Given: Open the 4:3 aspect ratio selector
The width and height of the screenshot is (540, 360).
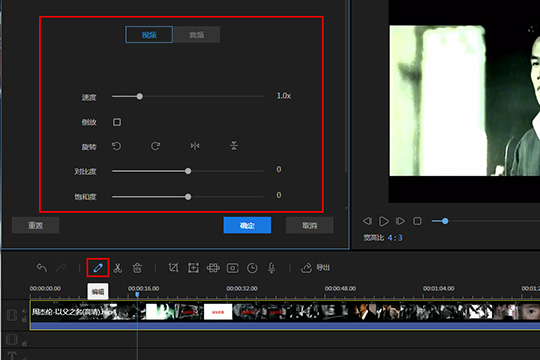Looking at the screenshot, I should pyautogui.click(x=395, y=238).
